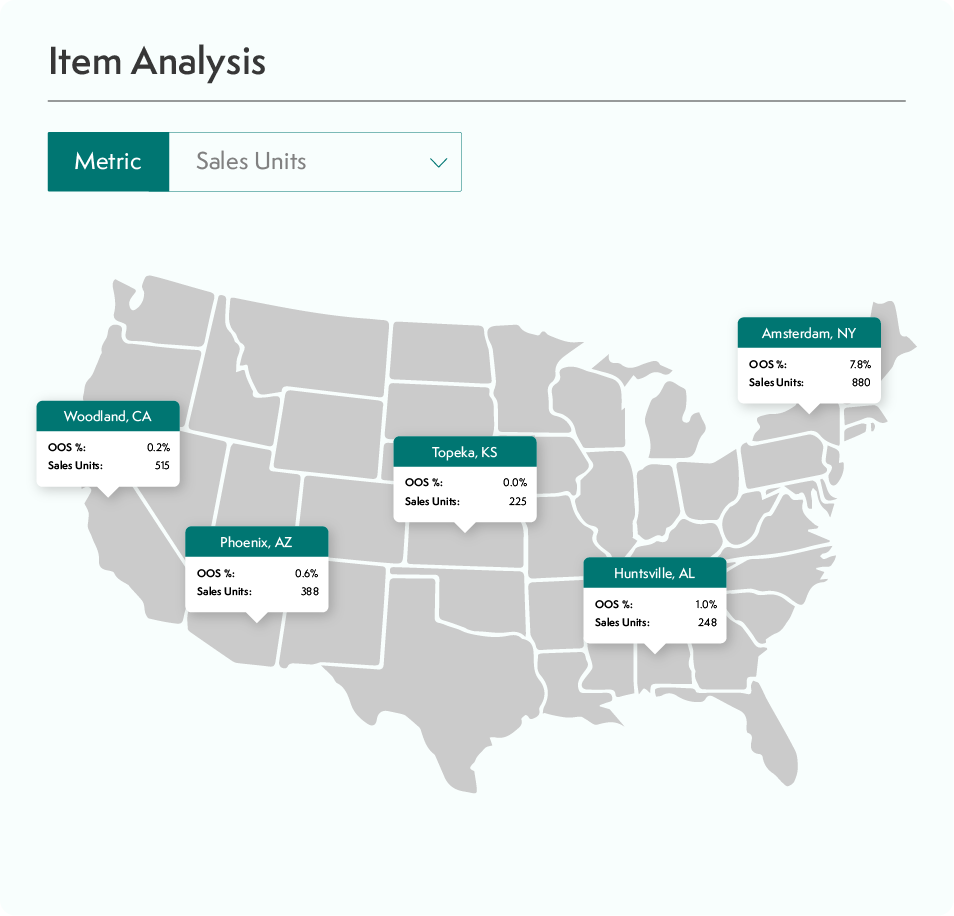Screen dimensions: 954x916
Task: Select the Phoenix, AZ tooltip header
Action: [x=256, y=542]
